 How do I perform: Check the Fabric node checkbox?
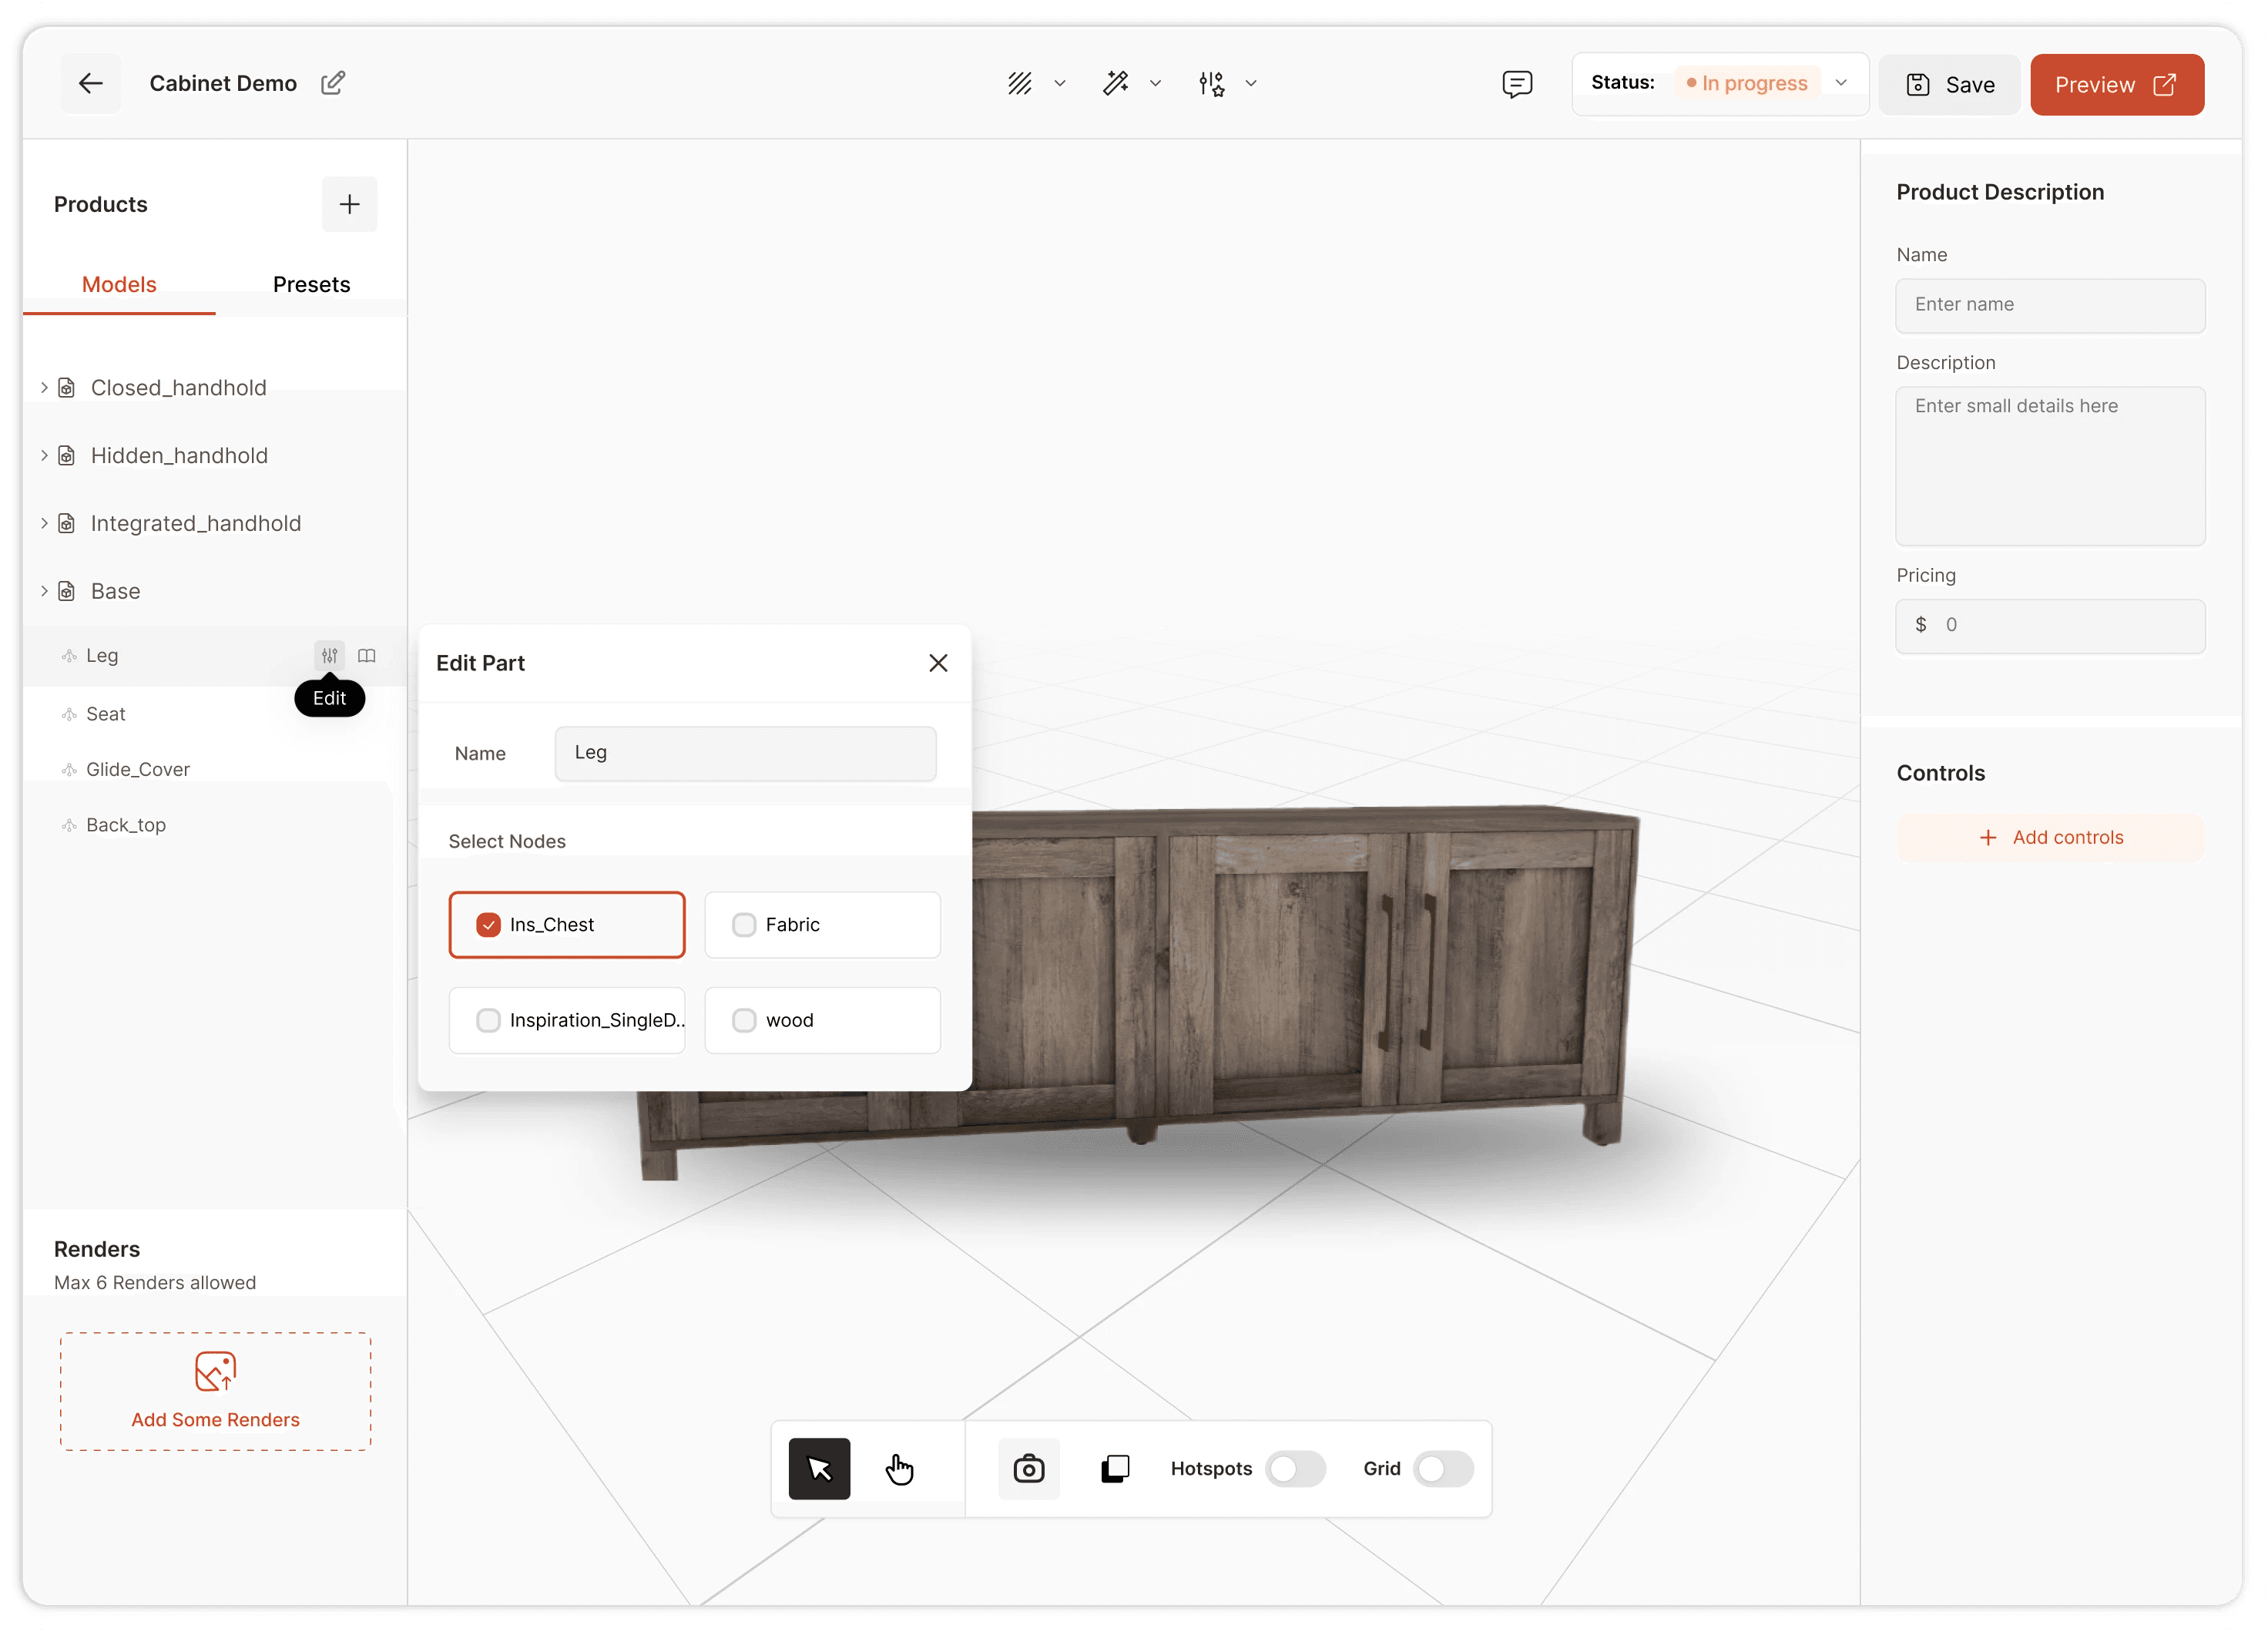click(744, 925)
